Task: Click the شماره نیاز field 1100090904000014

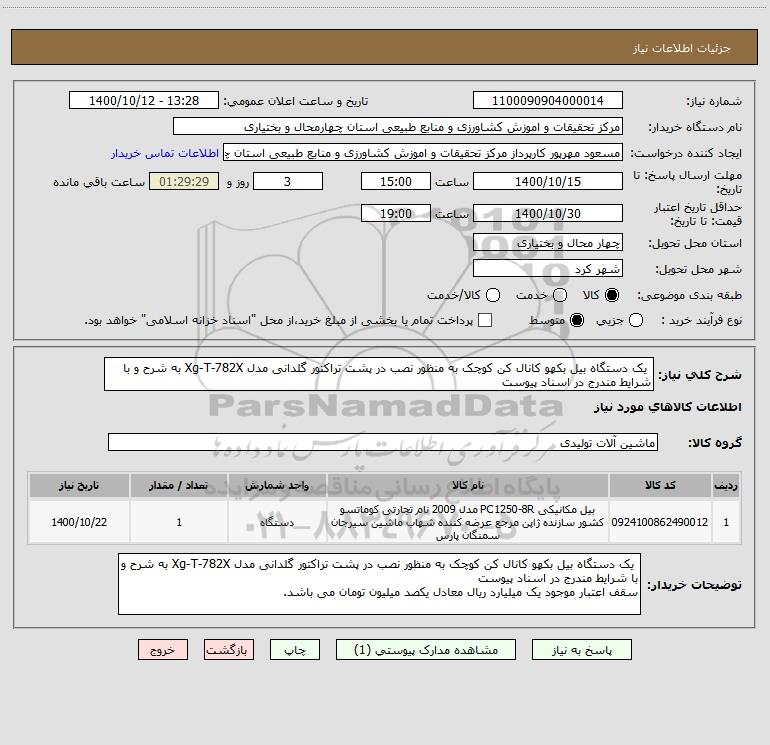Action: click(x=548, y=101)
